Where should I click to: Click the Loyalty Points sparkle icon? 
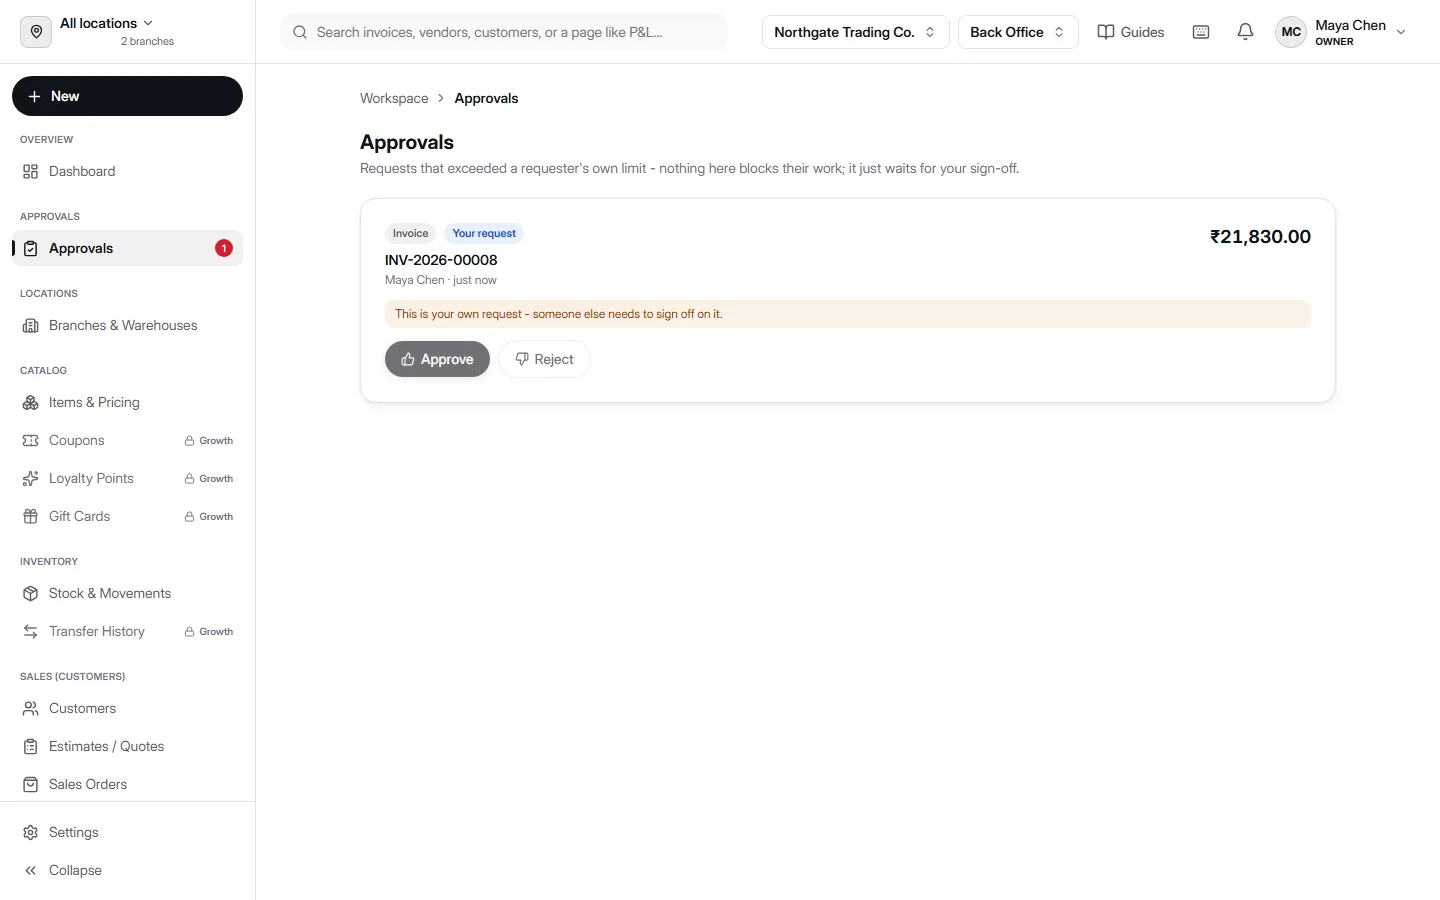coord(31,478)
